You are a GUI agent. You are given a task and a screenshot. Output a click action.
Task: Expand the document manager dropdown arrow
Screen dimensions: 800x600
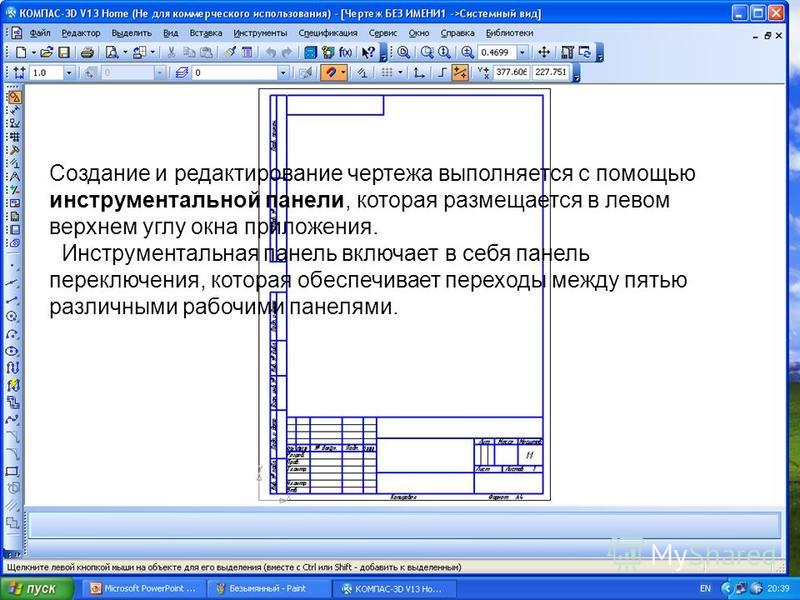coord(153,53)
